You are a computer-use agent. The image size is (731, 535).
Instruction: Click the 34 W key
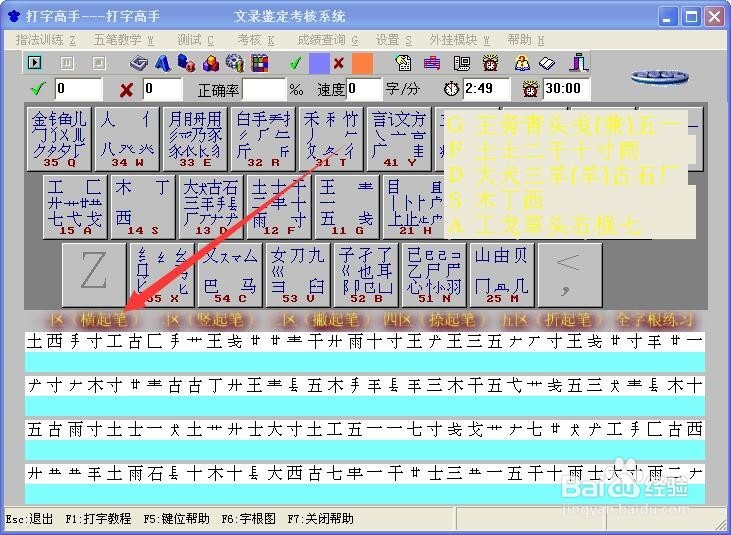(127, 139)
